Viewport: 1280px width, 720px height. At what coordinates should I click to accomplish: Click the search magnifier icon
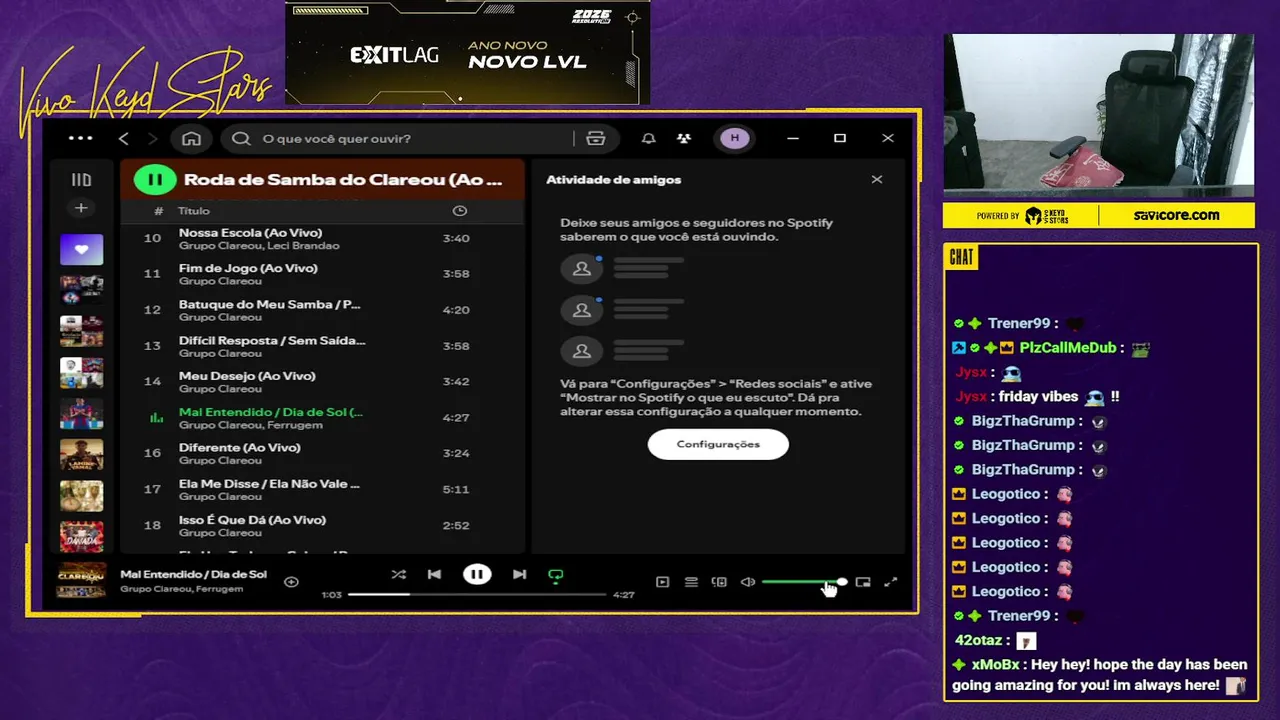(241, 138)
